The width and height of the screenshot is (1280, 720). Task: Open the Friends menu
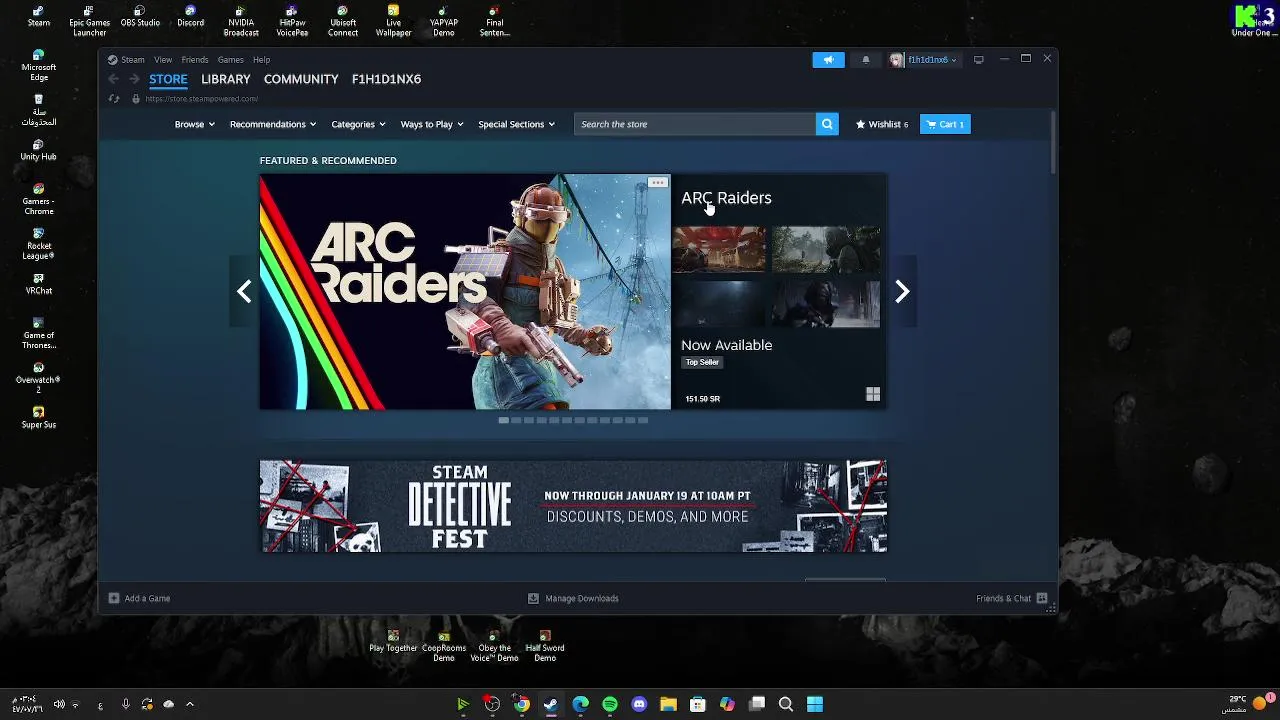point(195,60)
